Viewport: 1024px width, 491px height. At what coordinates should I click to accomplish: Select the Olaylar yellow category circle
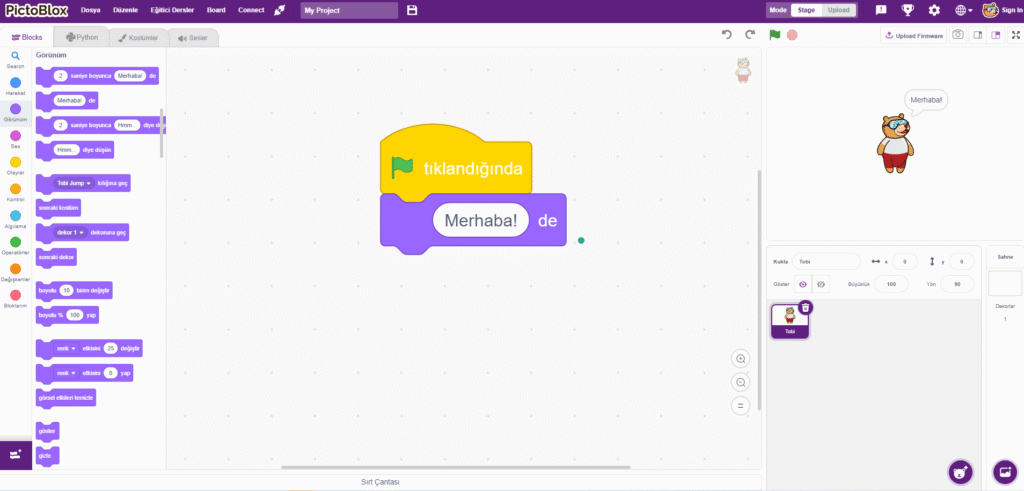15,162
